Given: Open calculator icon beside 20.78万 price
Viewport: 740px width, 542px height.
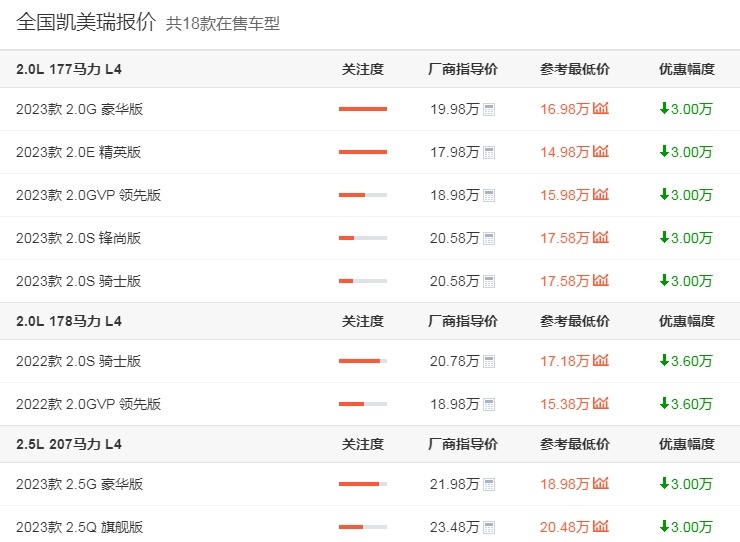Looking at the screenshot, I should [489, 362].
